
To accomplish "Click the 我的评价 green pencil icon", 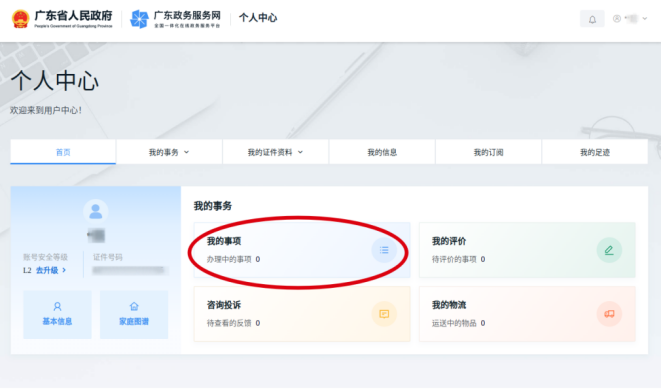I will 609,250.
